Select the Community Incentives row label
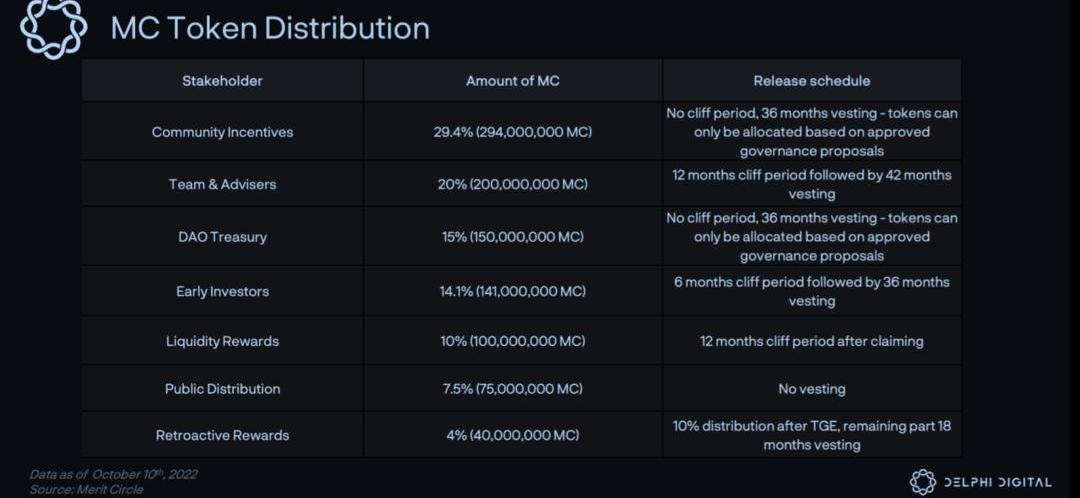 click(x=222, y=132)
